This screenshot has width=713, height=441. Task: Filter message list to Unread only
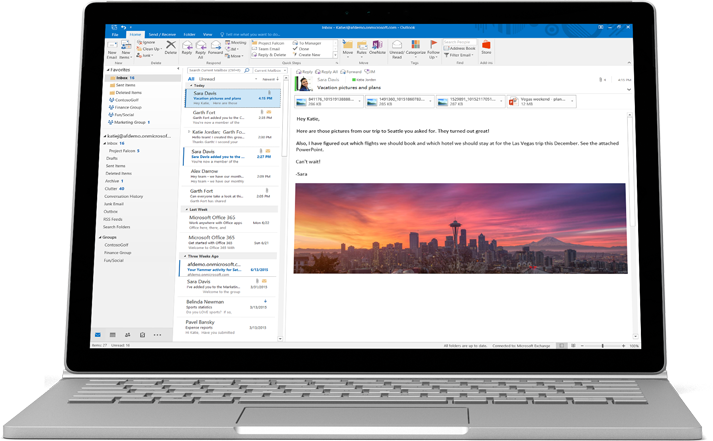click(x=206, y=79)
